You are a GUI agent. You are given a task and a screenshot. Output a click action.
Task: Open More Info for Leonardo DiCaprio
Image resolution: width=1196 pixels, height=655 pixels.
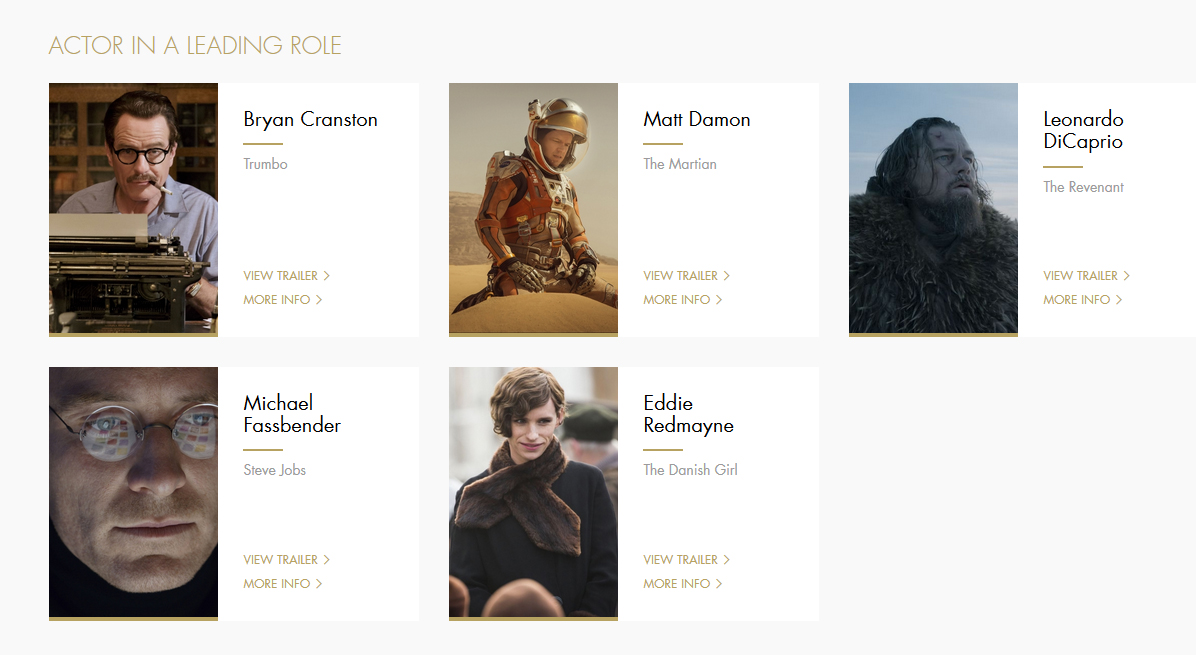[x=1083, y=300]
